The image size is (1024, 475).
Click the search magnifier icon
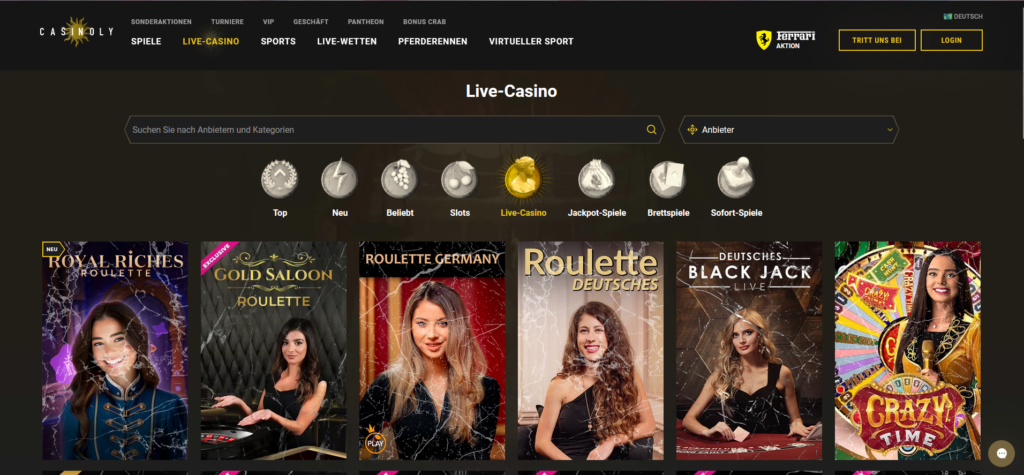click(651, 129)
